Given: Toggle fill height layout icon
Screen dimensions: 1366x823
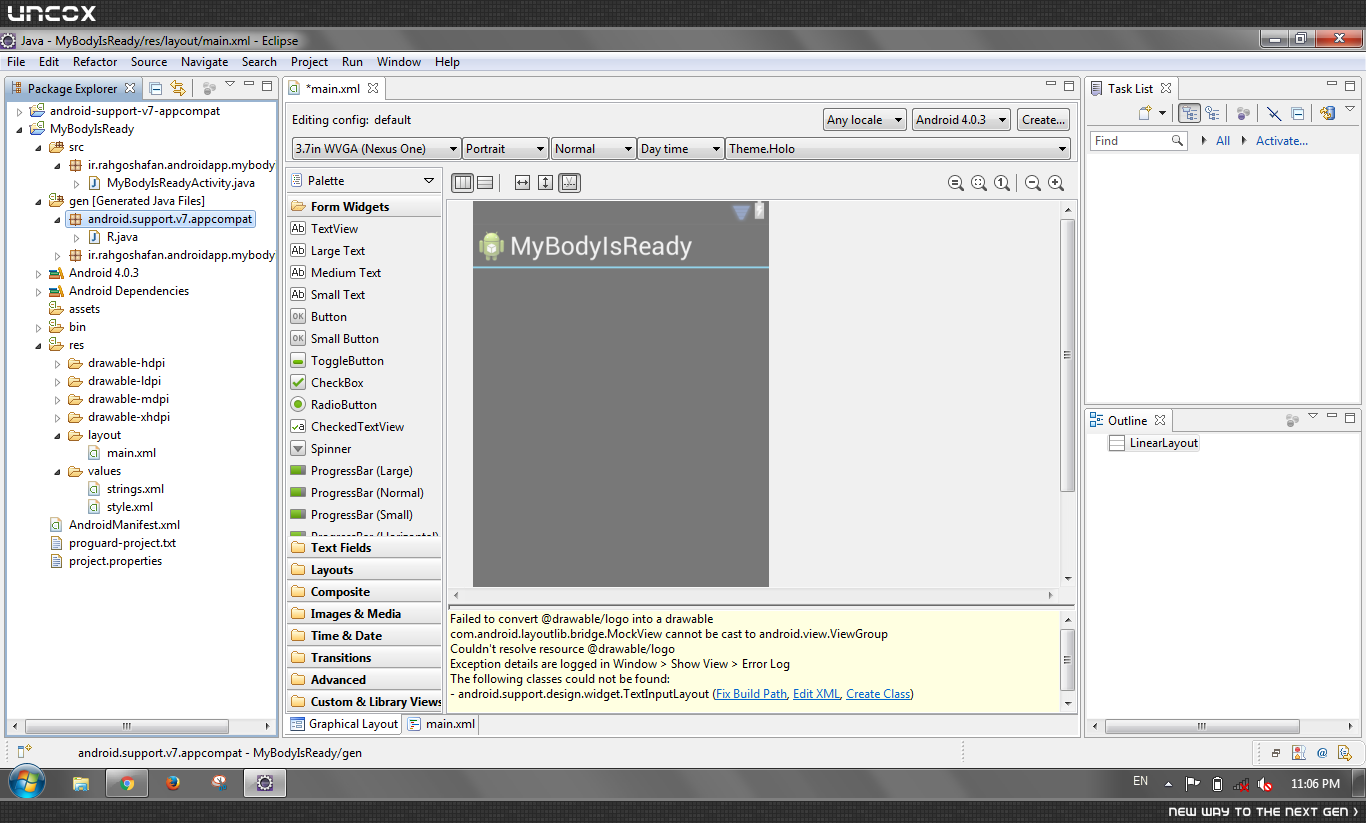Looking at the screenshot, I should click(x=545, y=183).
